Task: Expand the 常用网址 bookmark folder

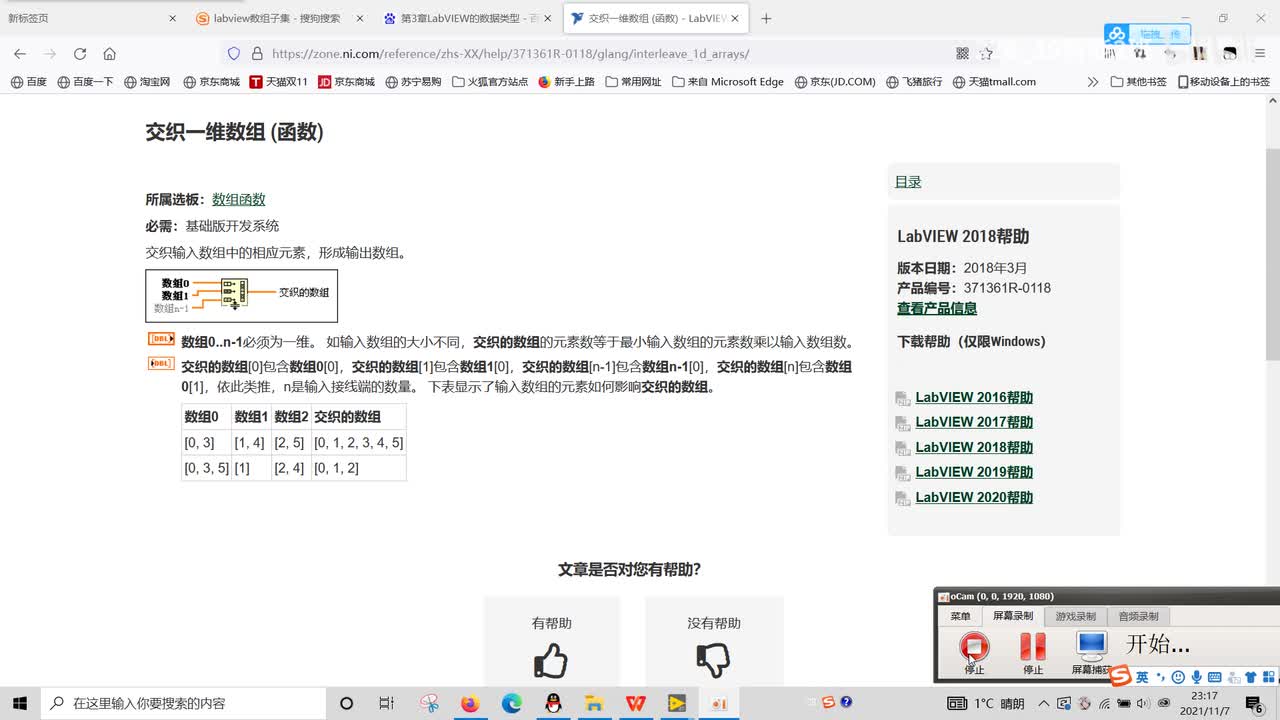Action: (x=633, y=82)
